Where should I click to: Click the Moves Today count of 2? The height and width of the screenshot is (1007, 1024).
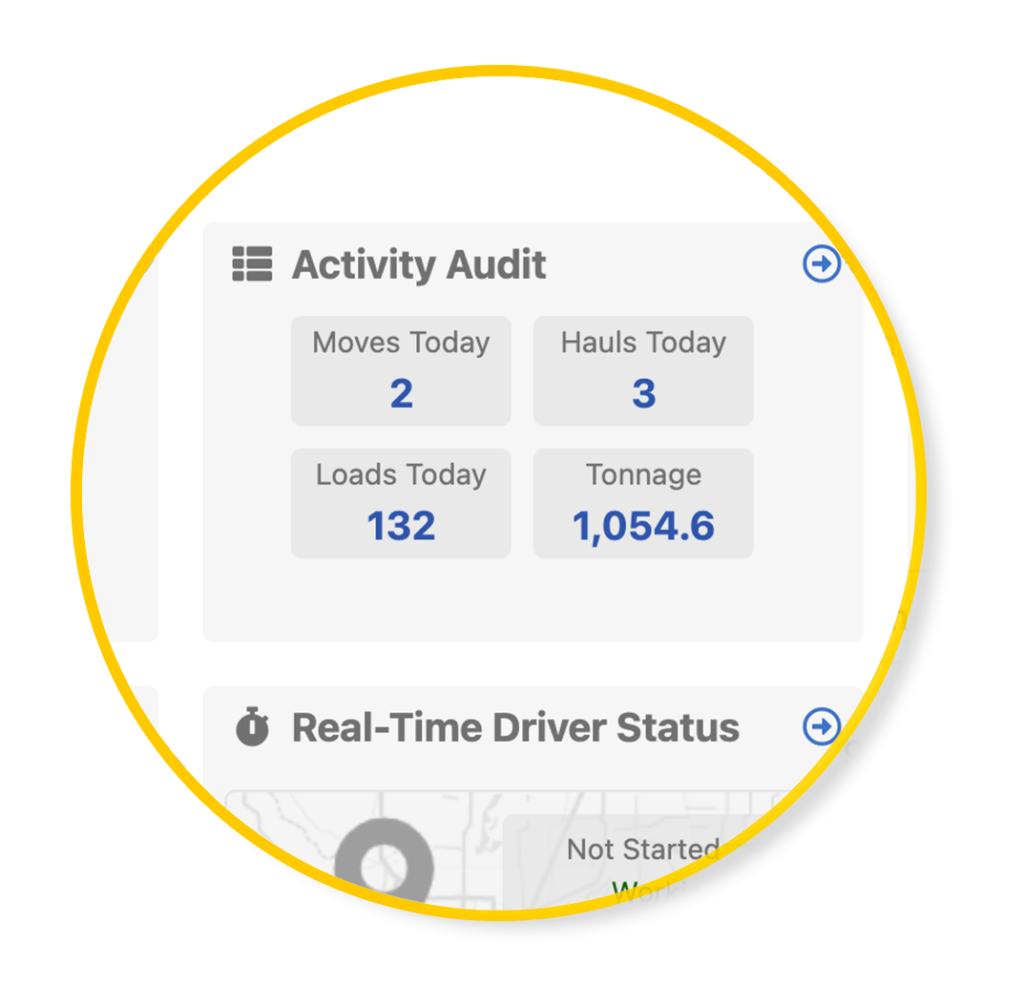[401, 394]
